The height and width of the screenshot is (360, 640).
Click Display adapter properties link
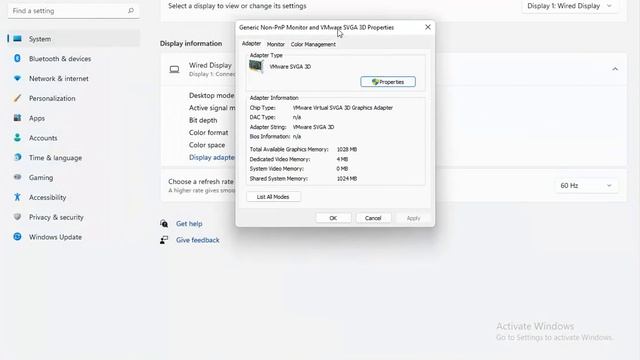(212, 157)
